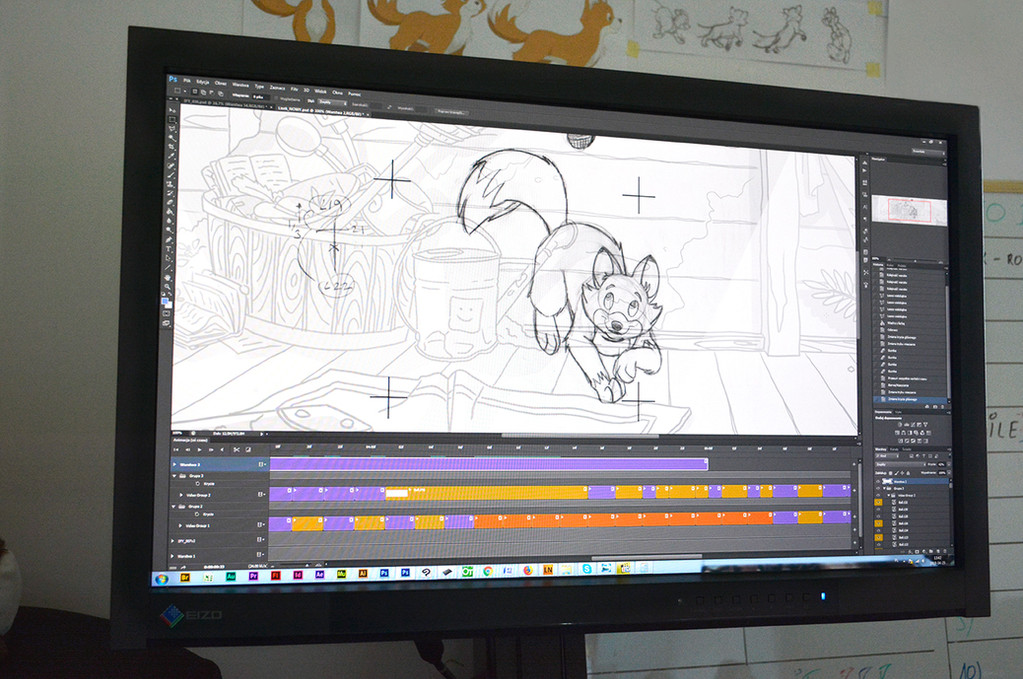Toggle the timeline audio mute speaker

[x=222, y=450]
